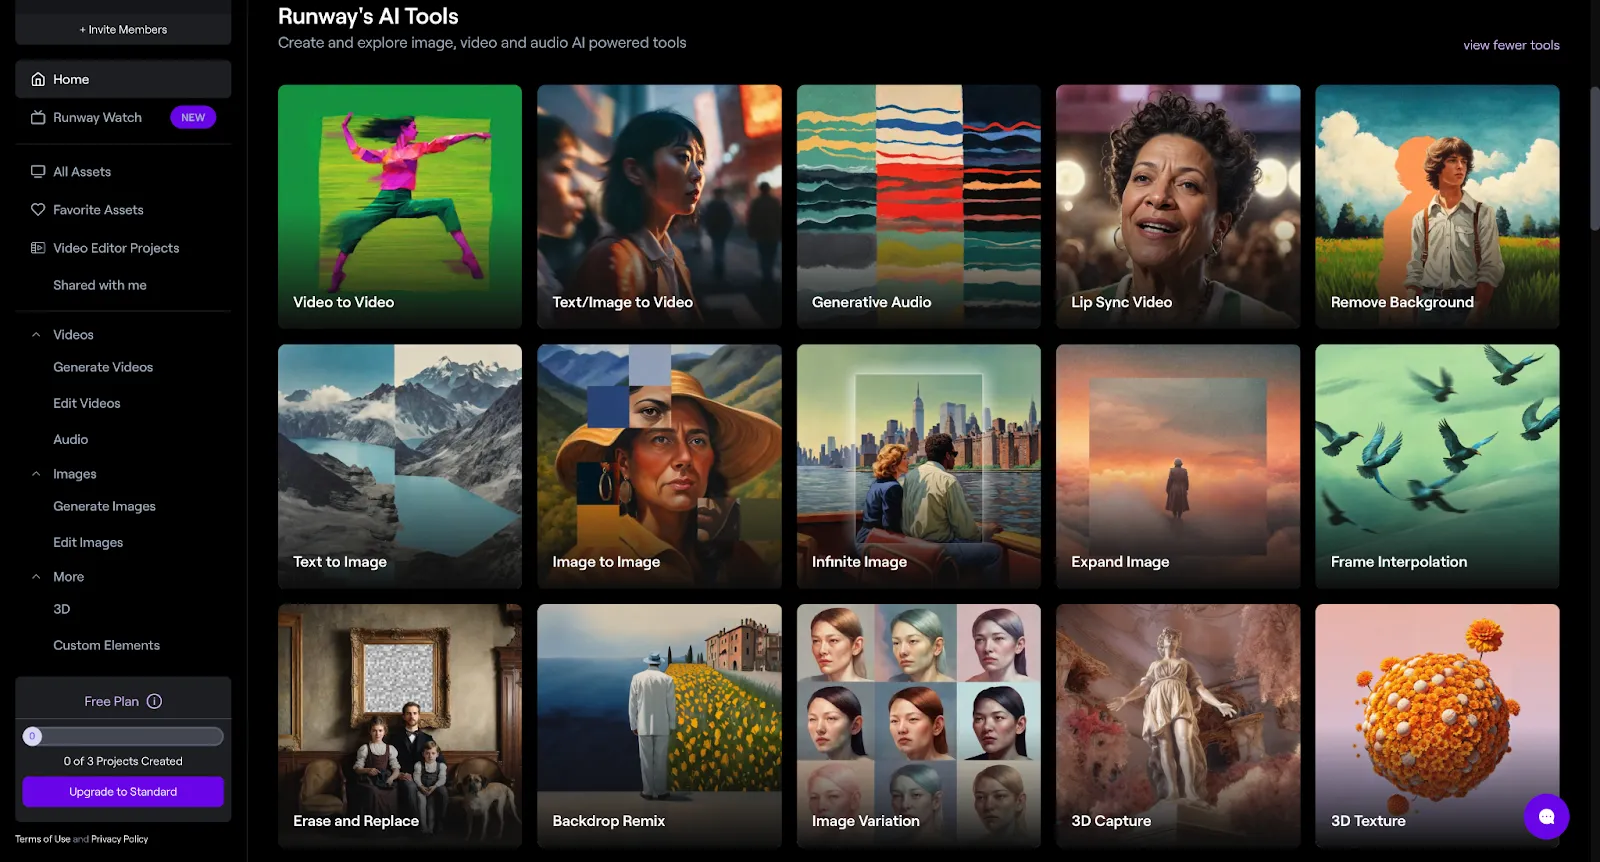The height and width of the screenshot is (862, 1600).
Task: Click the "0 of 3 Projects Created" text
Action: coord(123,761)
